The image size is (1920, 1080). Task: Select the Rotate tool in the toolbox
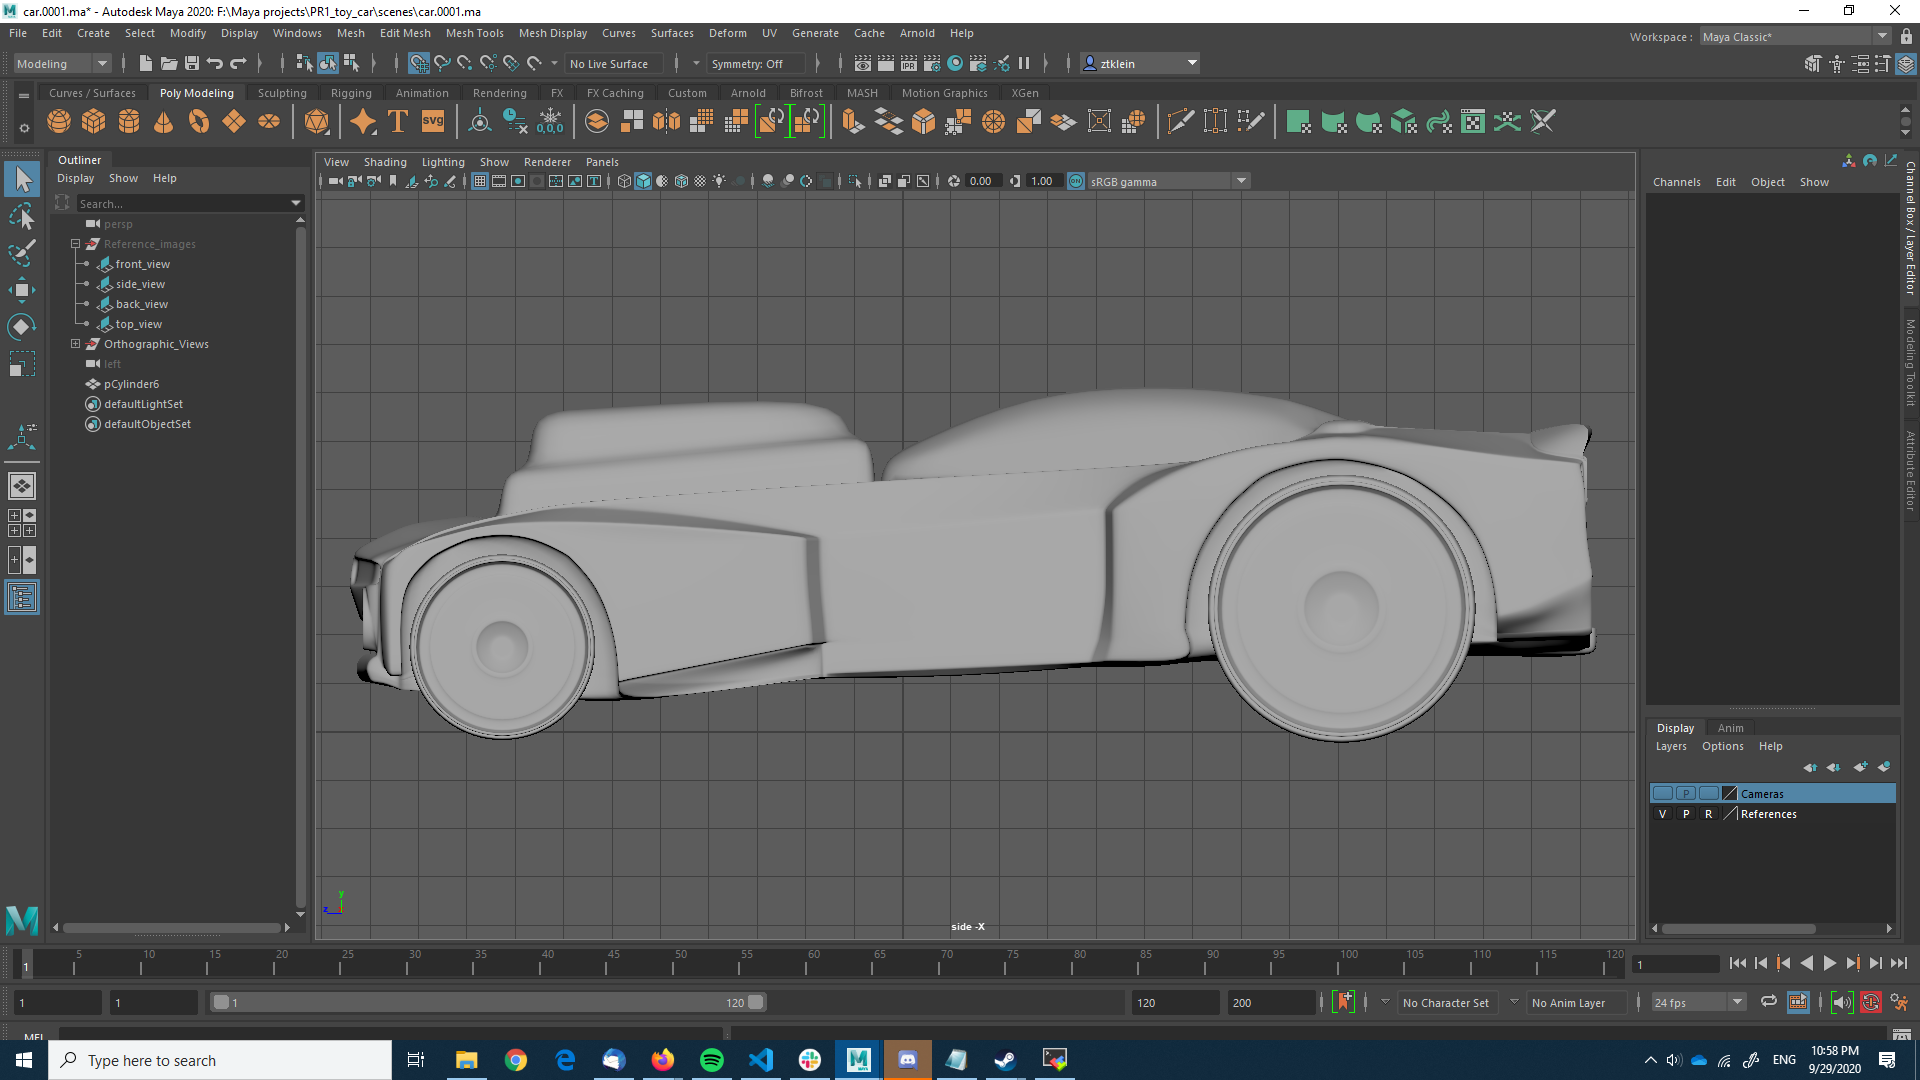pyautogui.click(x=22, y=327)
